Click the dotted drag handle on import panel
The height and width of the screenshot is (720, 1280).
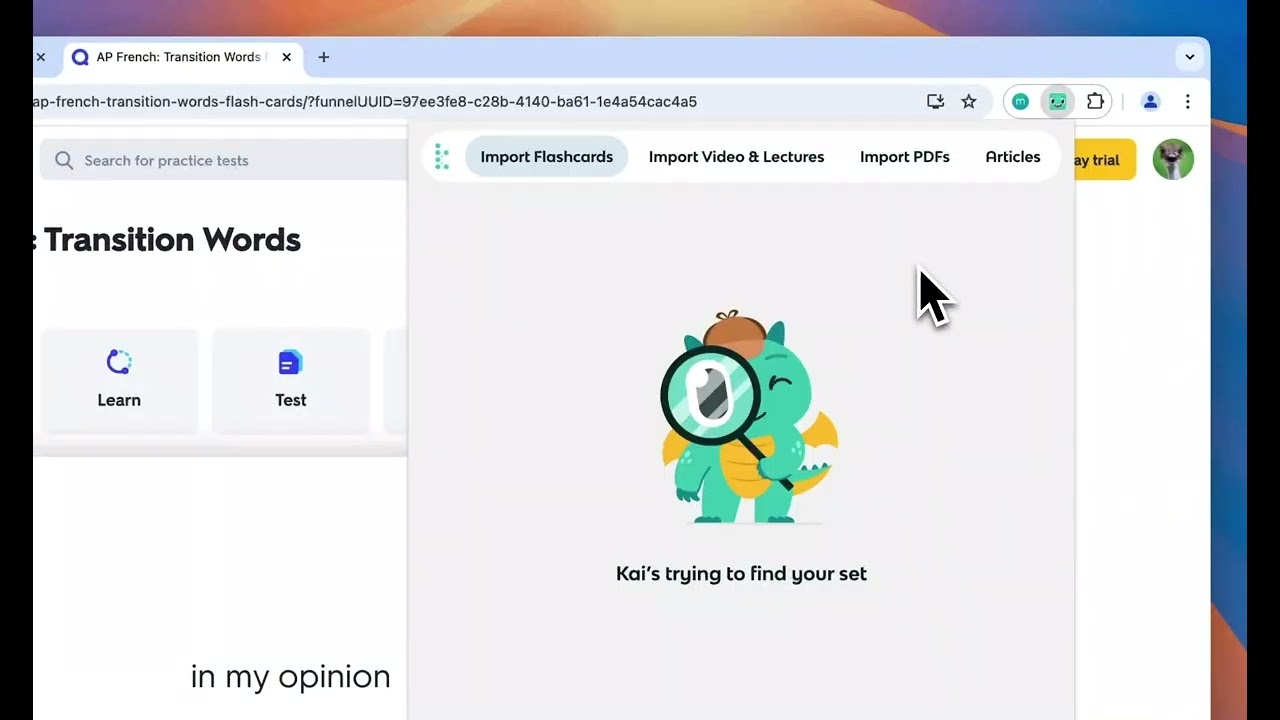[x=442, y=157]
